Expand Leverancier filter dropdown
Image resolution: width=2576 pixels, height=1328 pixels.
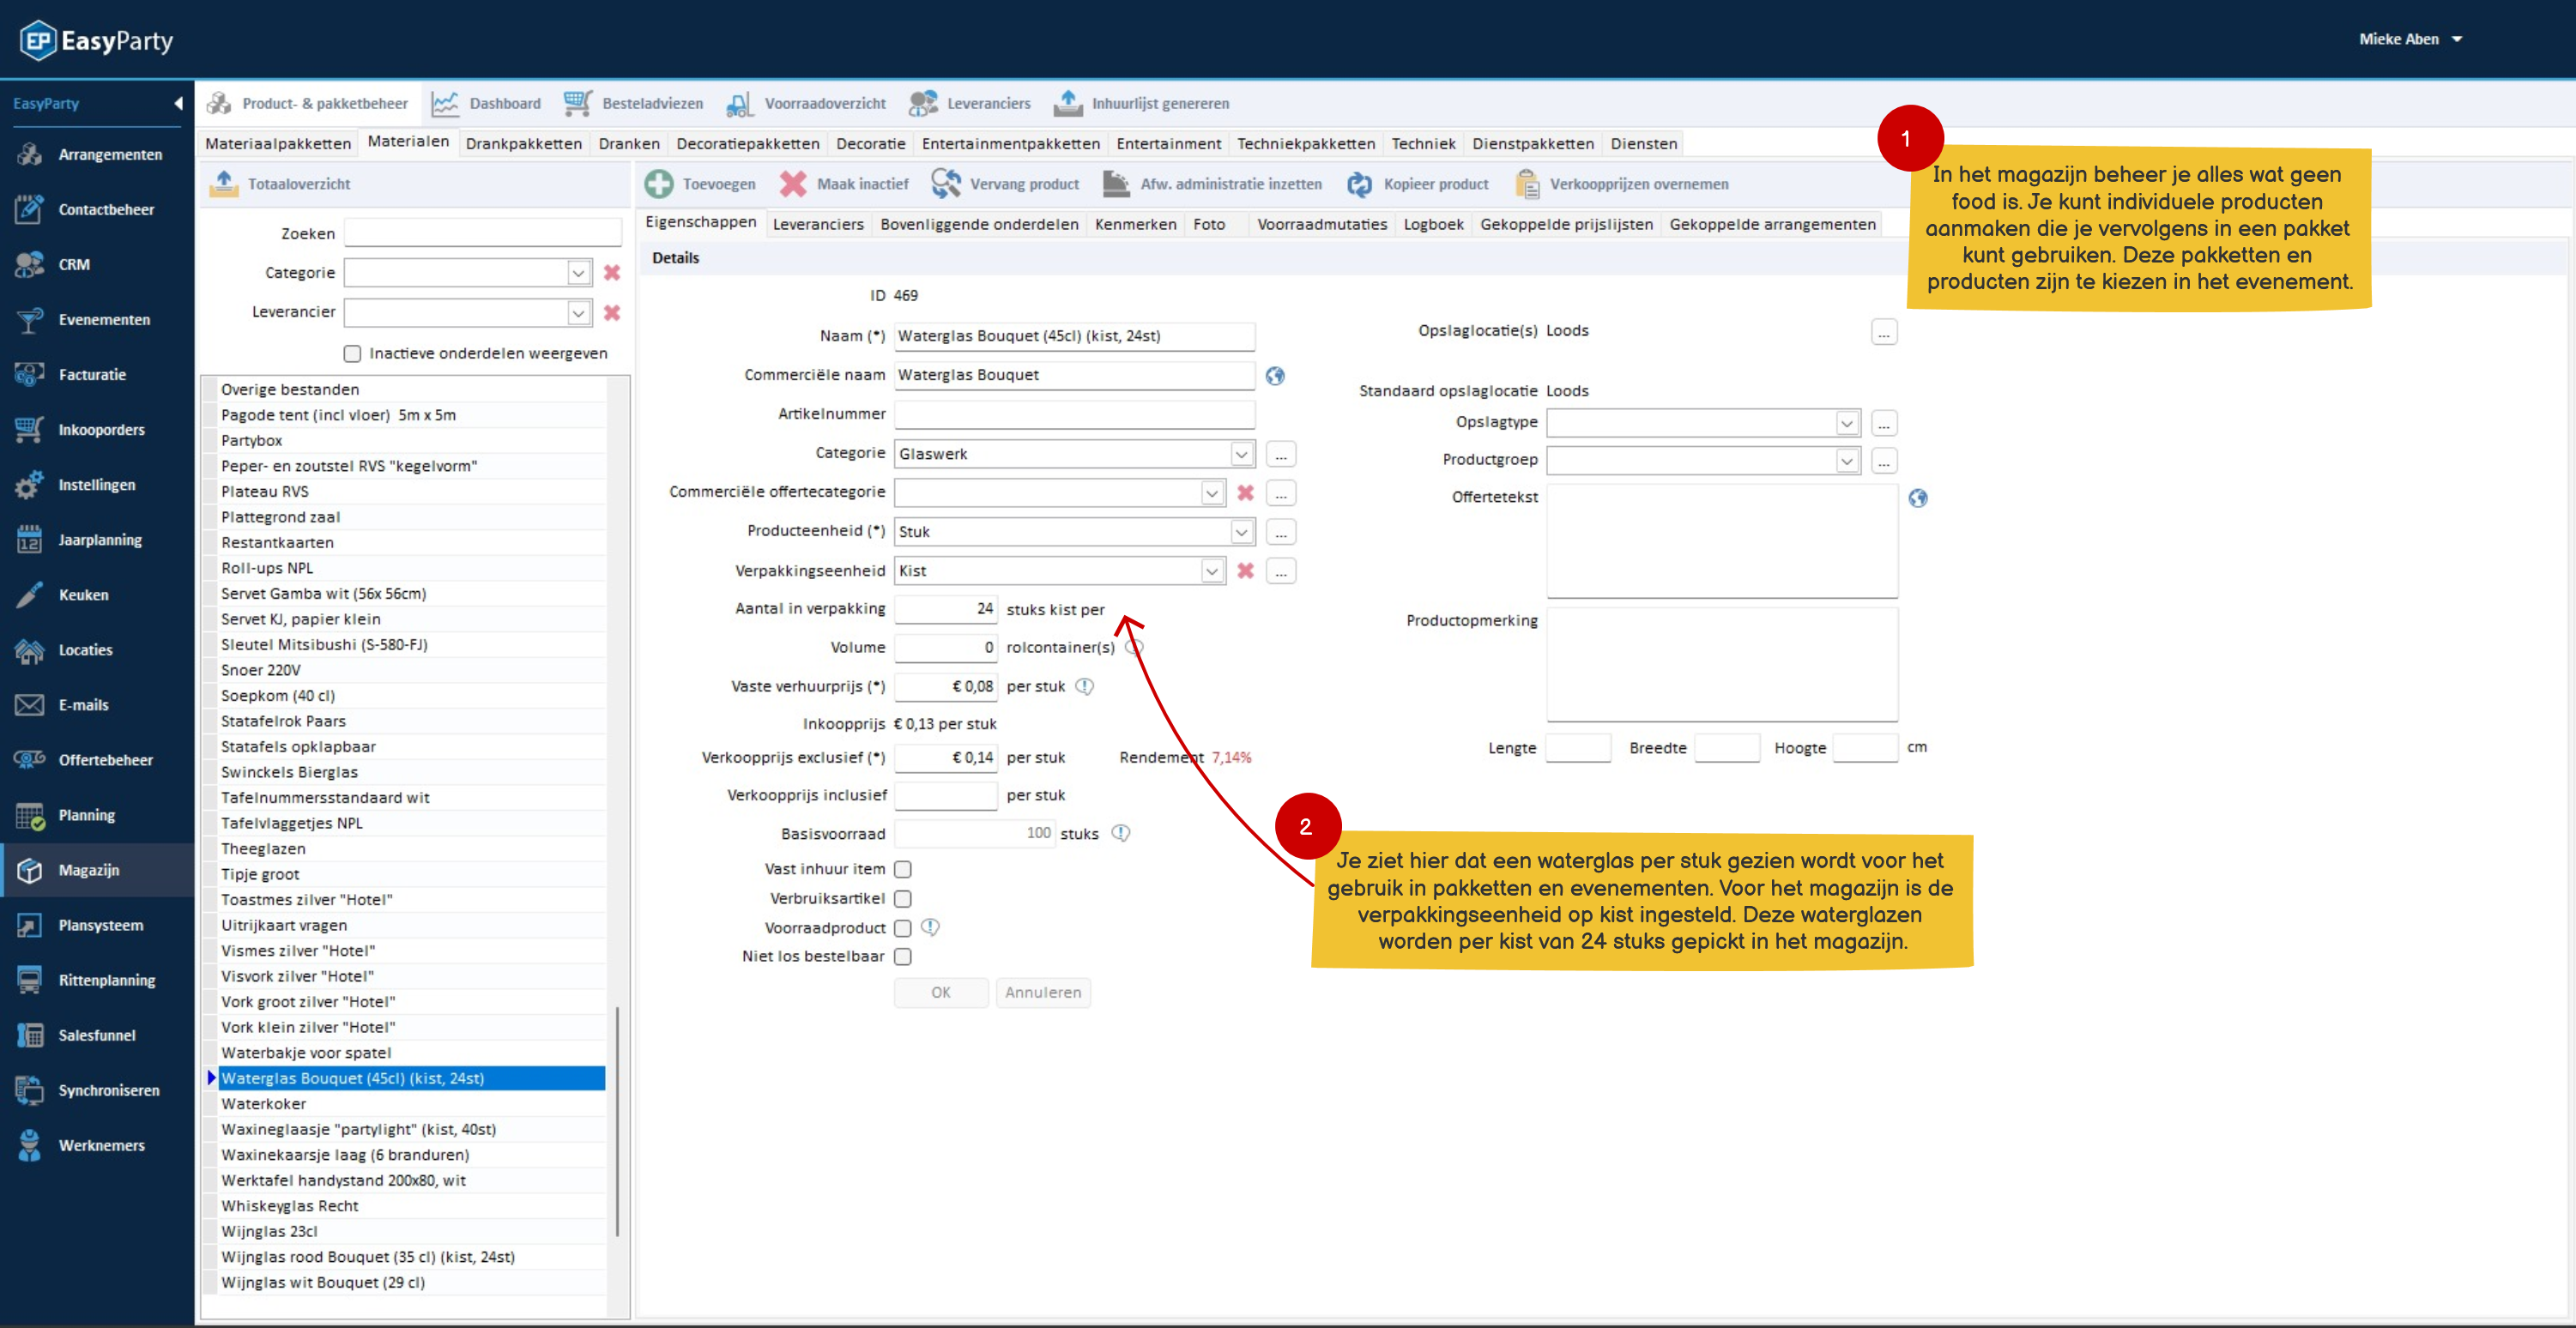578,312
